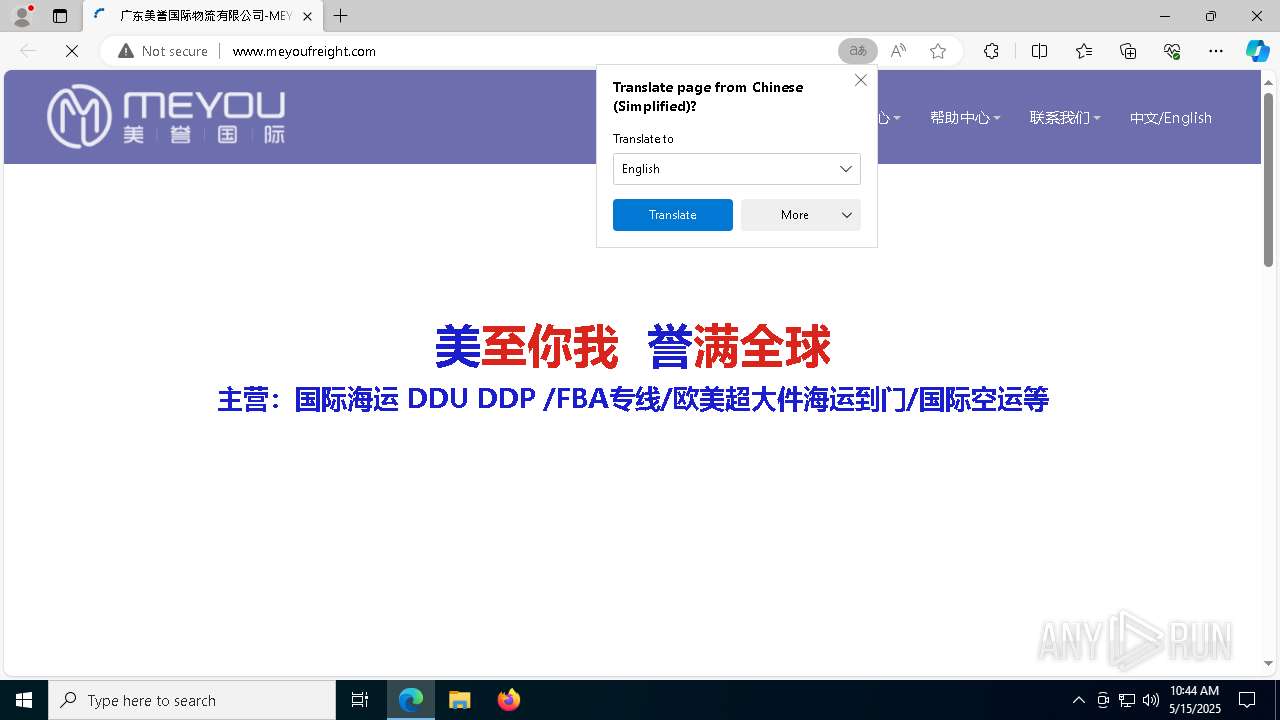Toggle Split screen icon
The height and width of the screenshot is (720, 1280).
1039,51
